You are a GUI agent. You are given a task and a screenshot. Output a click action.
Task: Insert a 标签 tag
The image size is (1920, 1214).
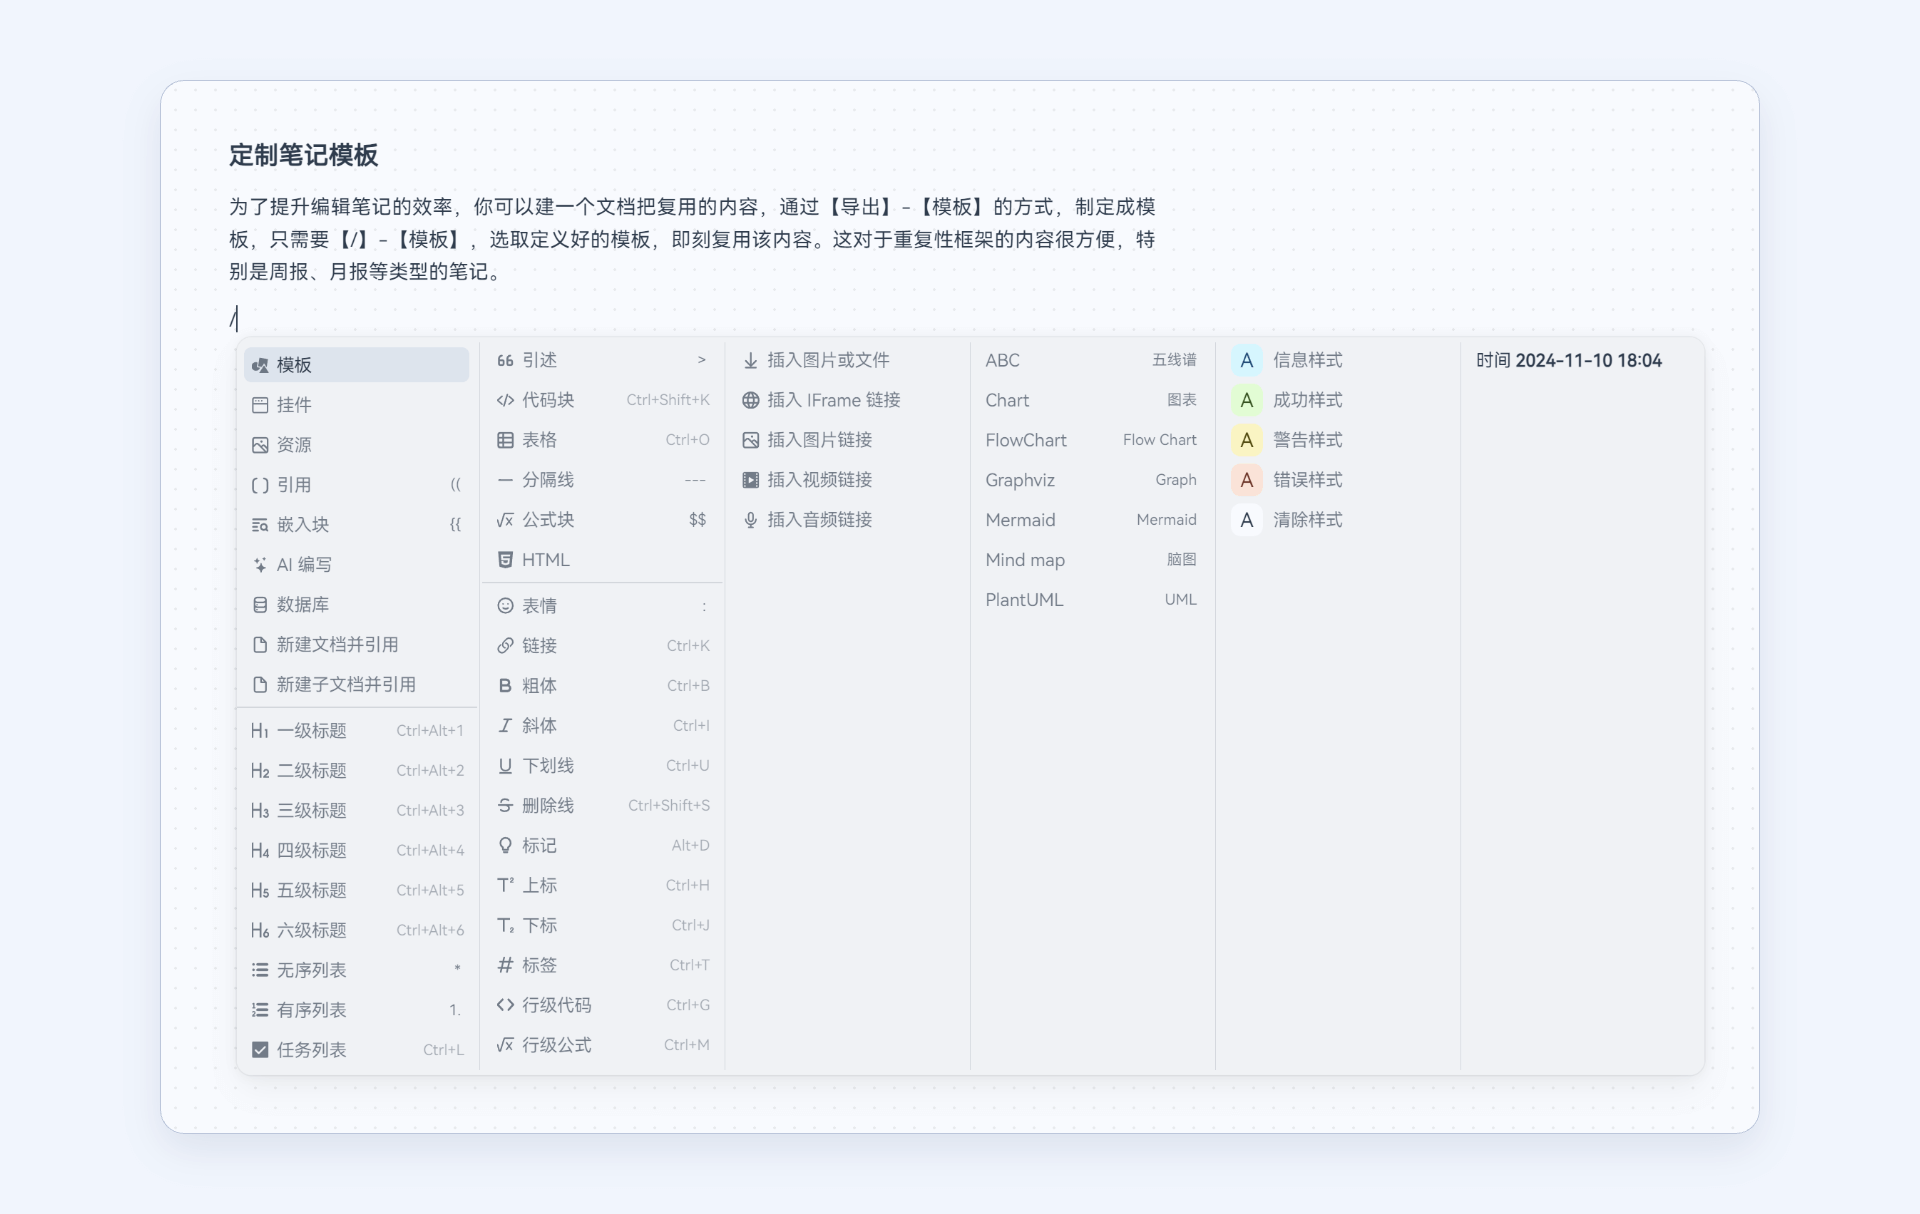pyautogui.click(x=602, y=966)
